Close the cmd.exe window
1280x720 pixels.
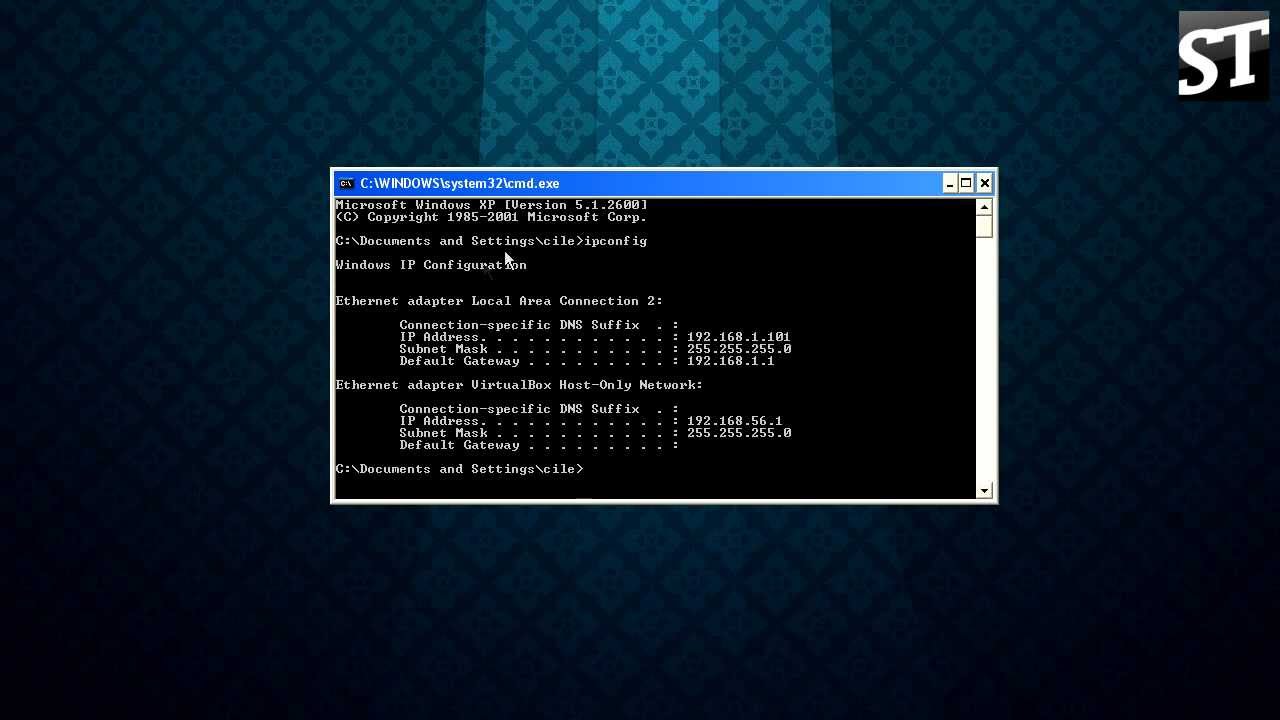tap(984, 183)
